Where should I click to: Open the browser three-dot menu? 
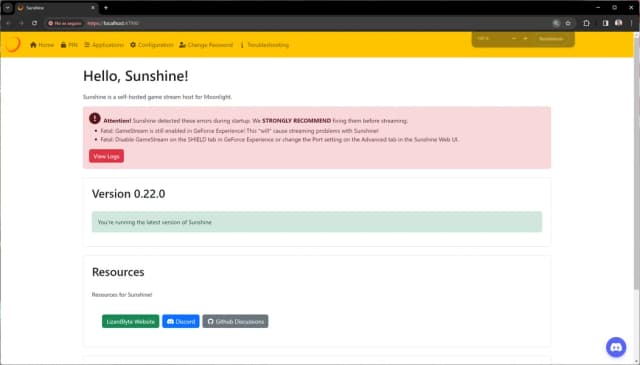(x=631, y=23)
